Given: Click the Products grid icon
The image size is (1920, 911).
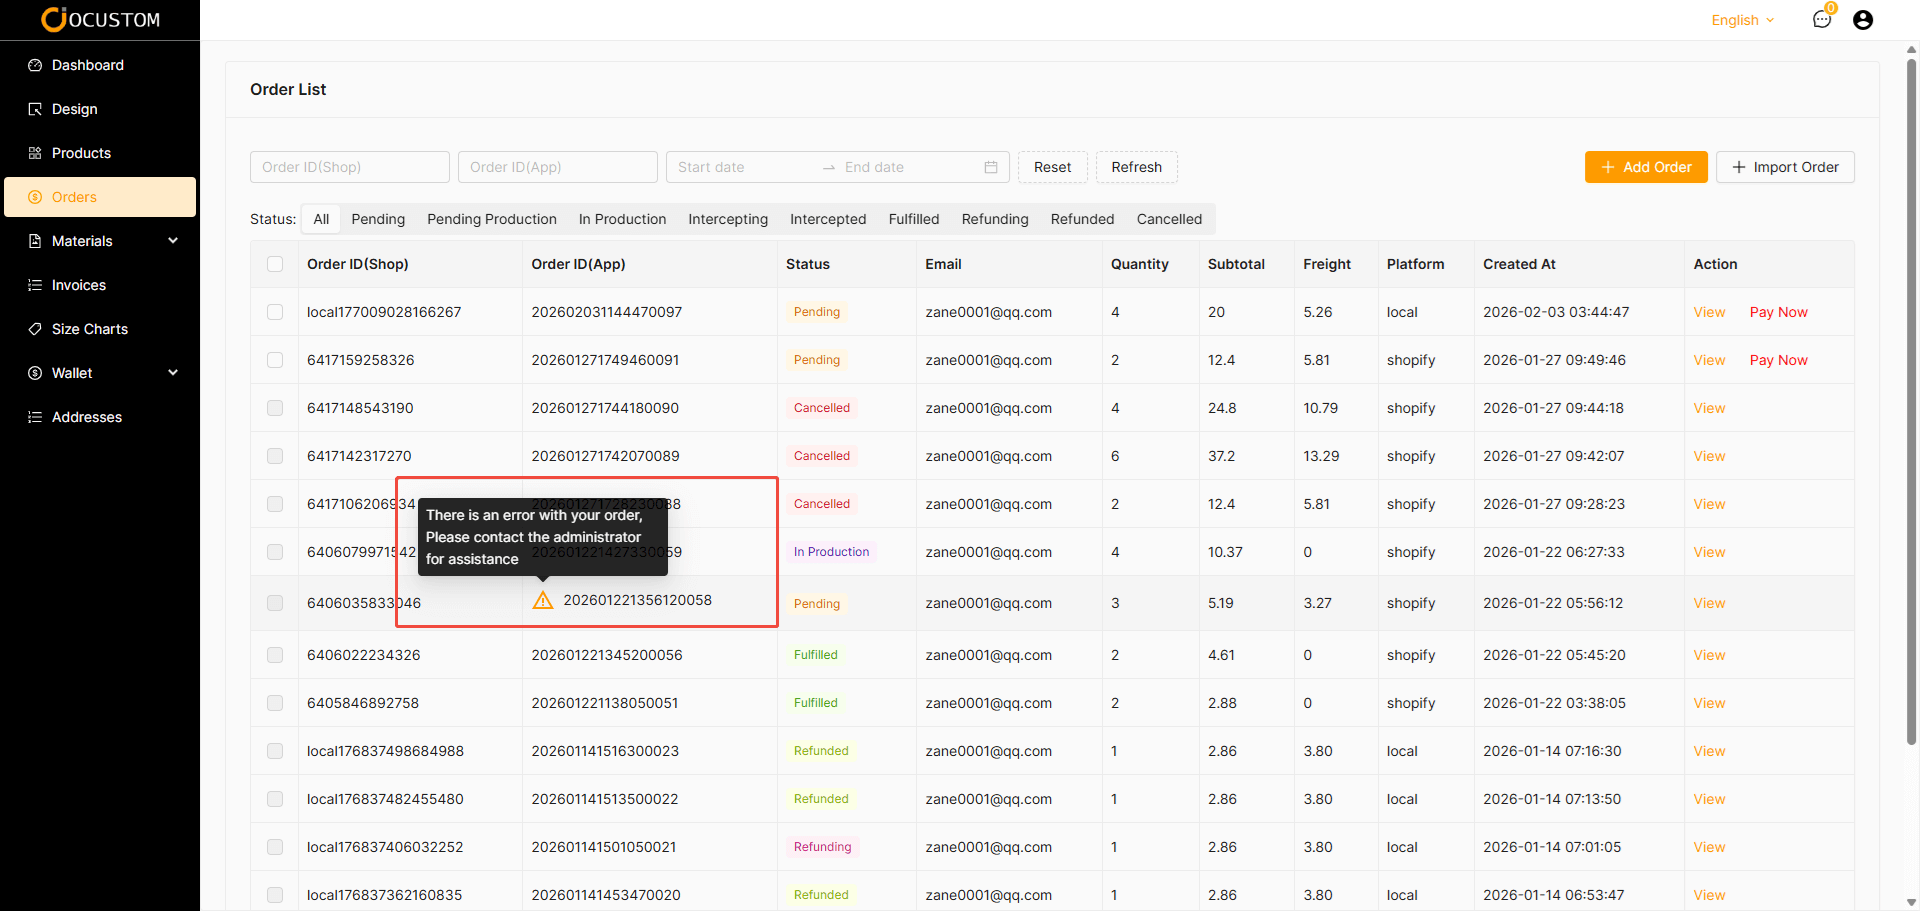Looking at the screenshot, I should (x=35, y=153).
